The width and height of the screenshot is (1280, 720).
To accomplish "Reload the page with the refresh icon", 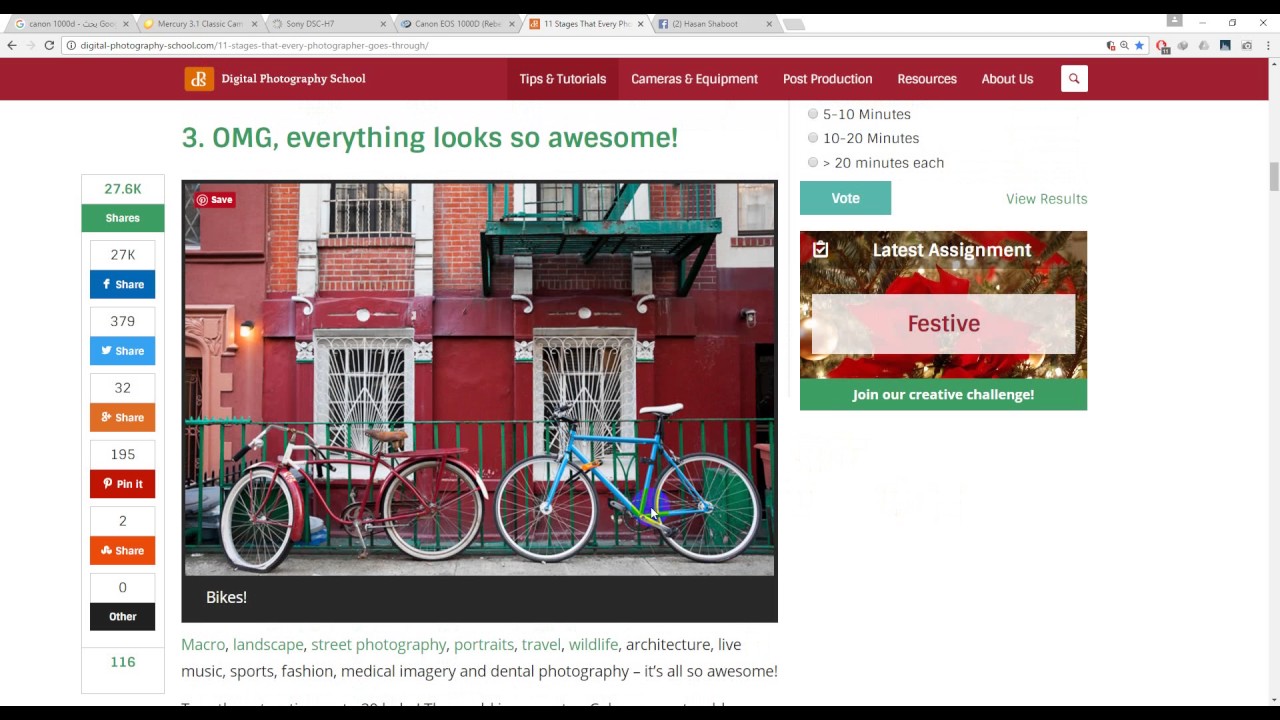I will 49,45.
